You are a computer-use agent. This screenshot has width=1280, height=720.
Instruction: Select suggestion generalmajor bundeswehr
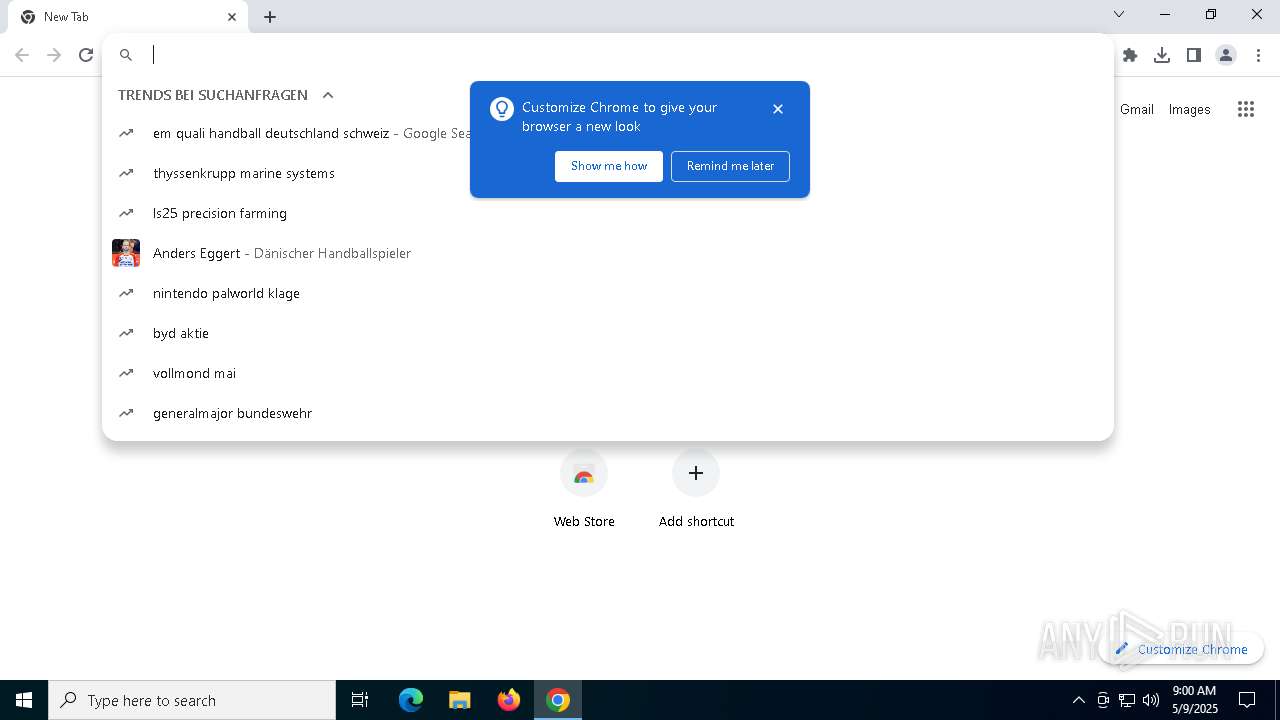click(x=608, y=413)
